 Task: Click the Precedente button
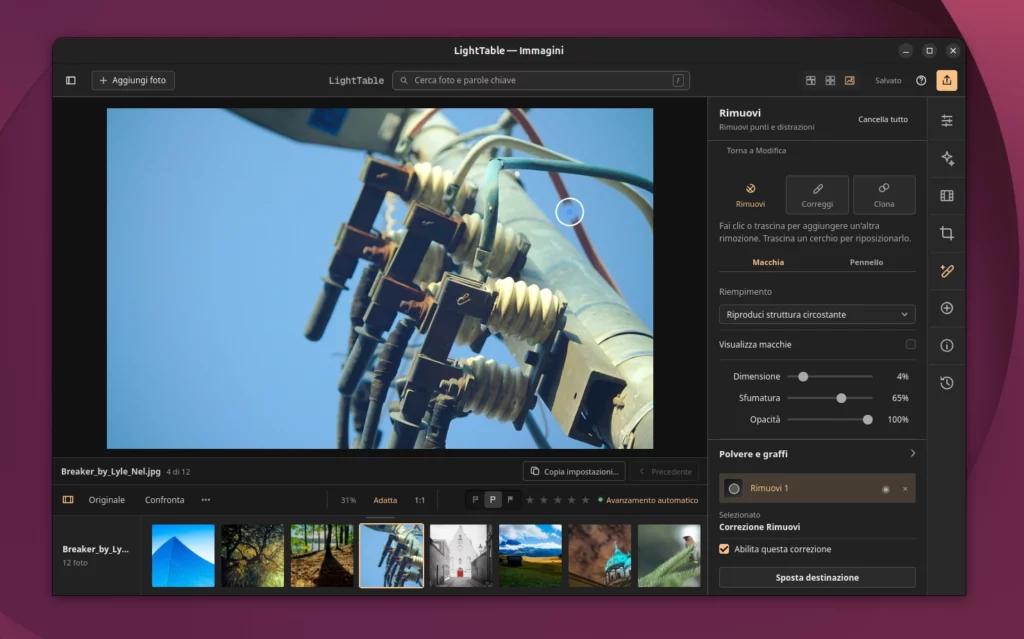665,471
